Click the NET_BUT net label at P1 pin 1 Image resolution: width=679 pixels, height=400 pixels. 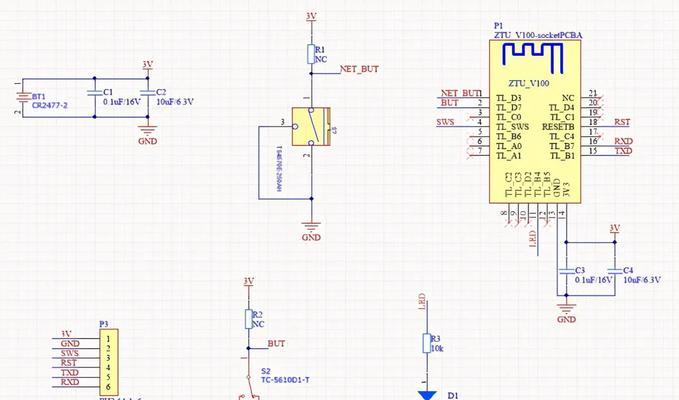pos(460,93)
